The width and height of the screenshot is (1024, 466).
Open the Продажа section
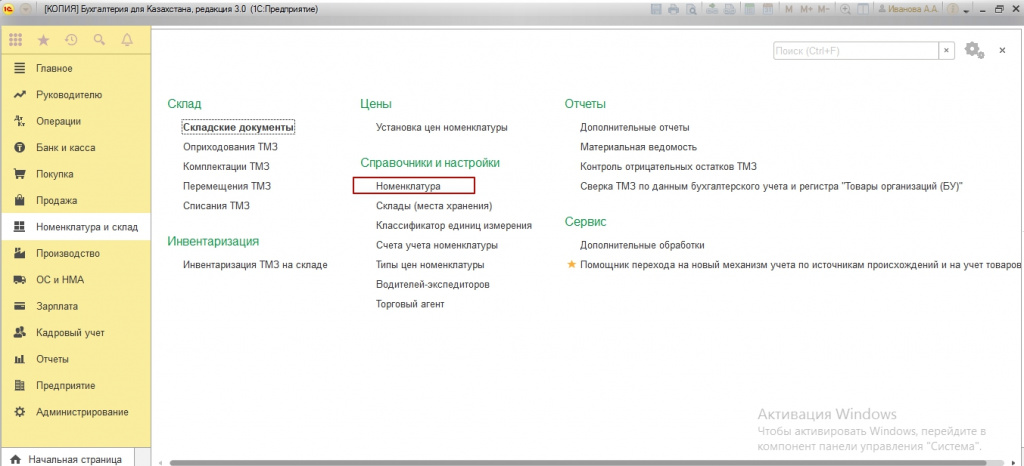click(76, 200)
